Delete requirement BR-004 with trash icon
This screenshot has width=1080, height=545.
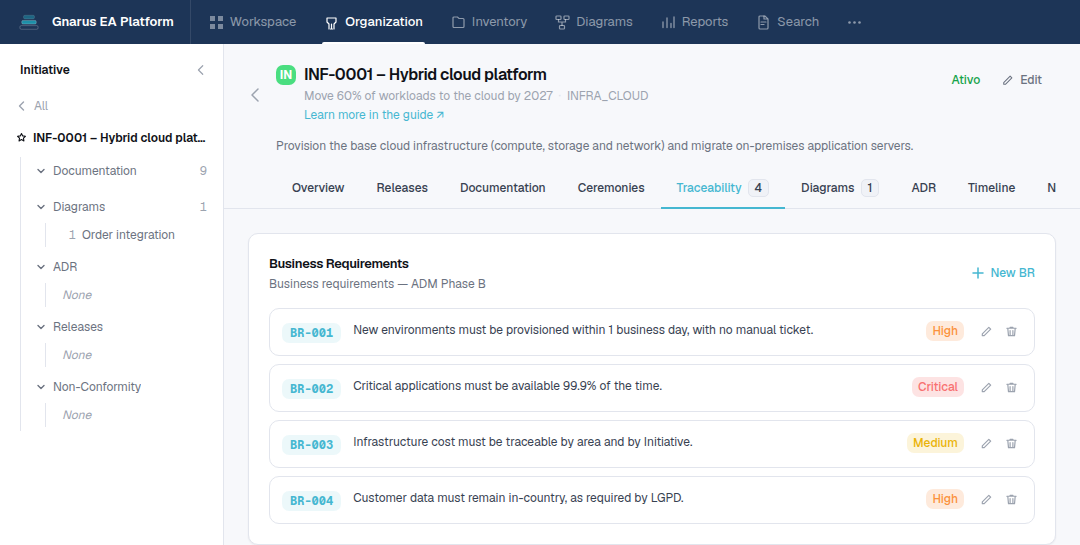tap(1011, 499)
